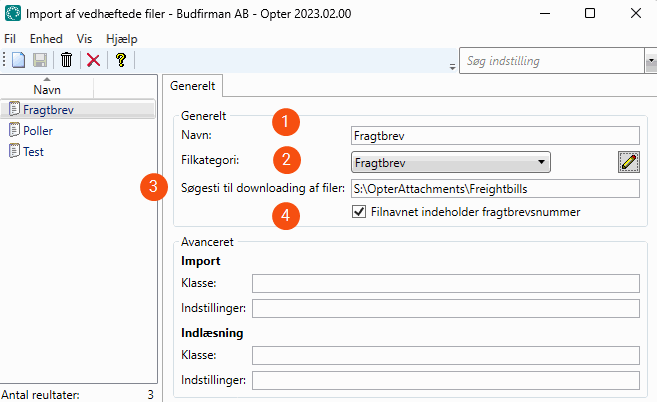Switch to the Generelt tab
The image size is (657, 402).
pos(192,87)
